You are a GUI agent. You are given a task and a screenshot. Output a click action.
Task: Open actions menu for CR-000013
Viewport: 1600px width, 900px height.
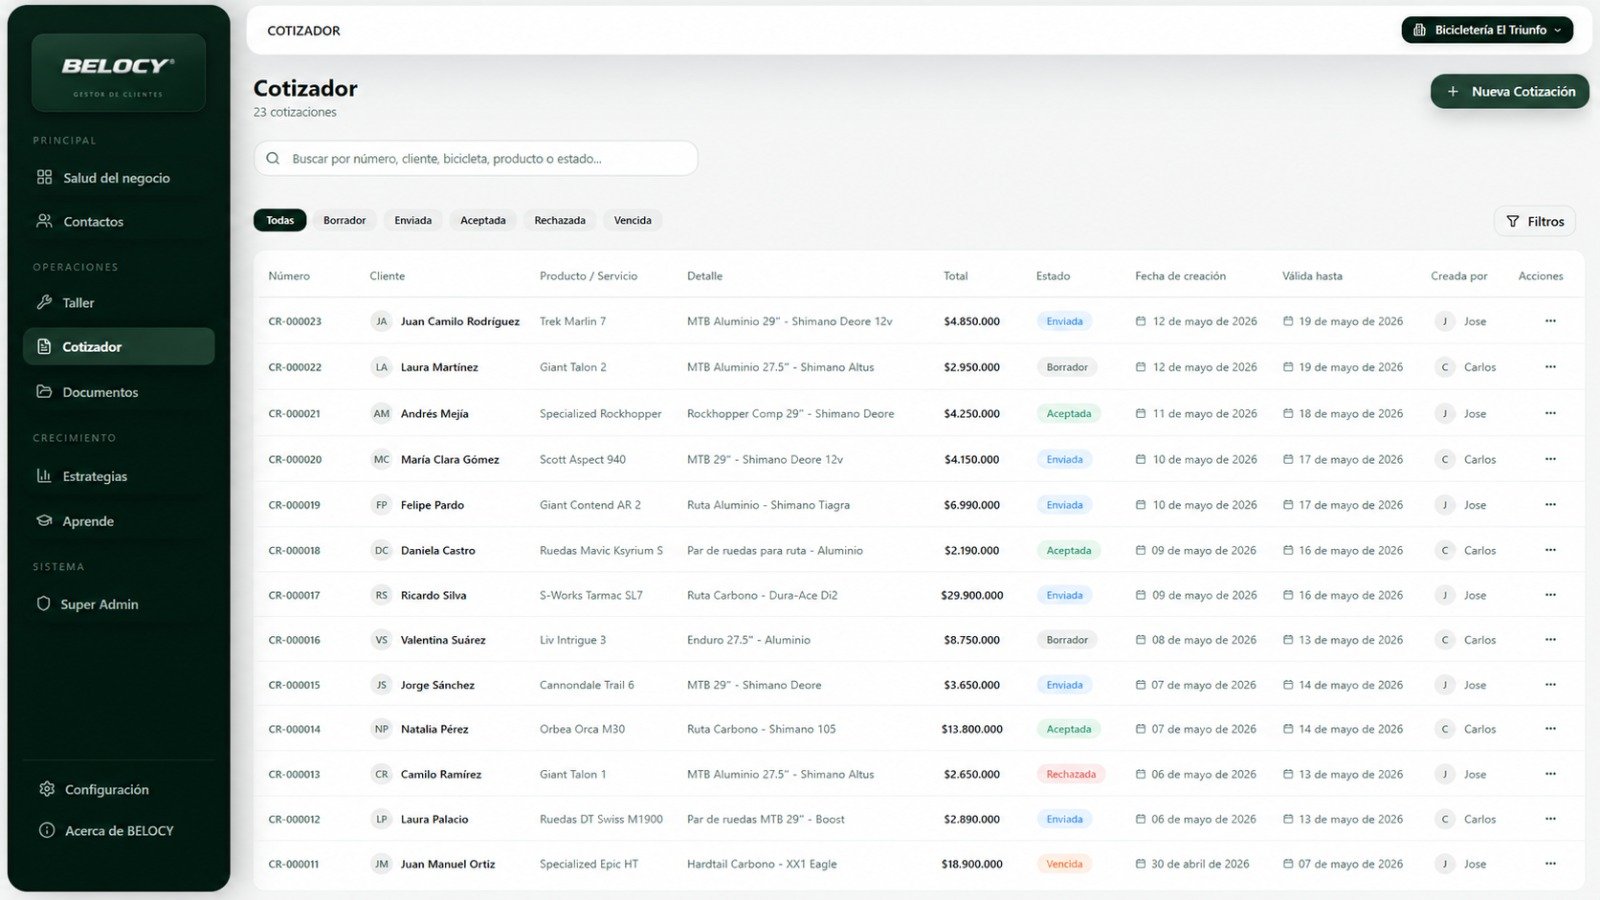pyautogui.click(x=1550, y=774)
